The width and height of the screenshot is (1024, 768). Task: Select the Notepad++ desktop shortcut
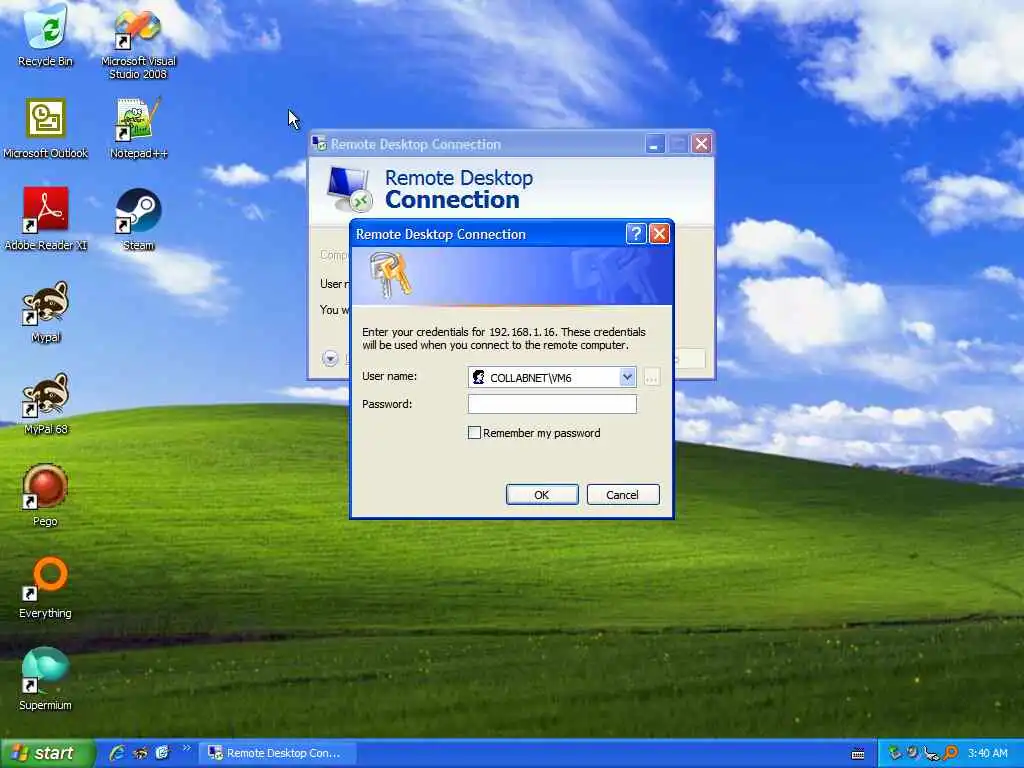(x=138, y=128)
